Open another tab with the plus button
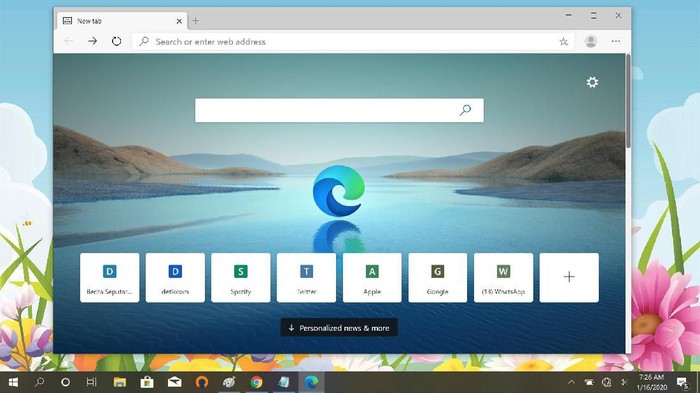700x393 pixels. click(x=196, y=21)
